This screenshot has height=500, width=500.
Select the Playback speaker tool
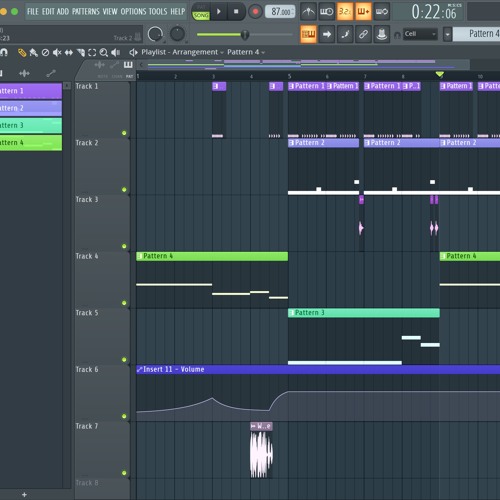tap(115, 53)
